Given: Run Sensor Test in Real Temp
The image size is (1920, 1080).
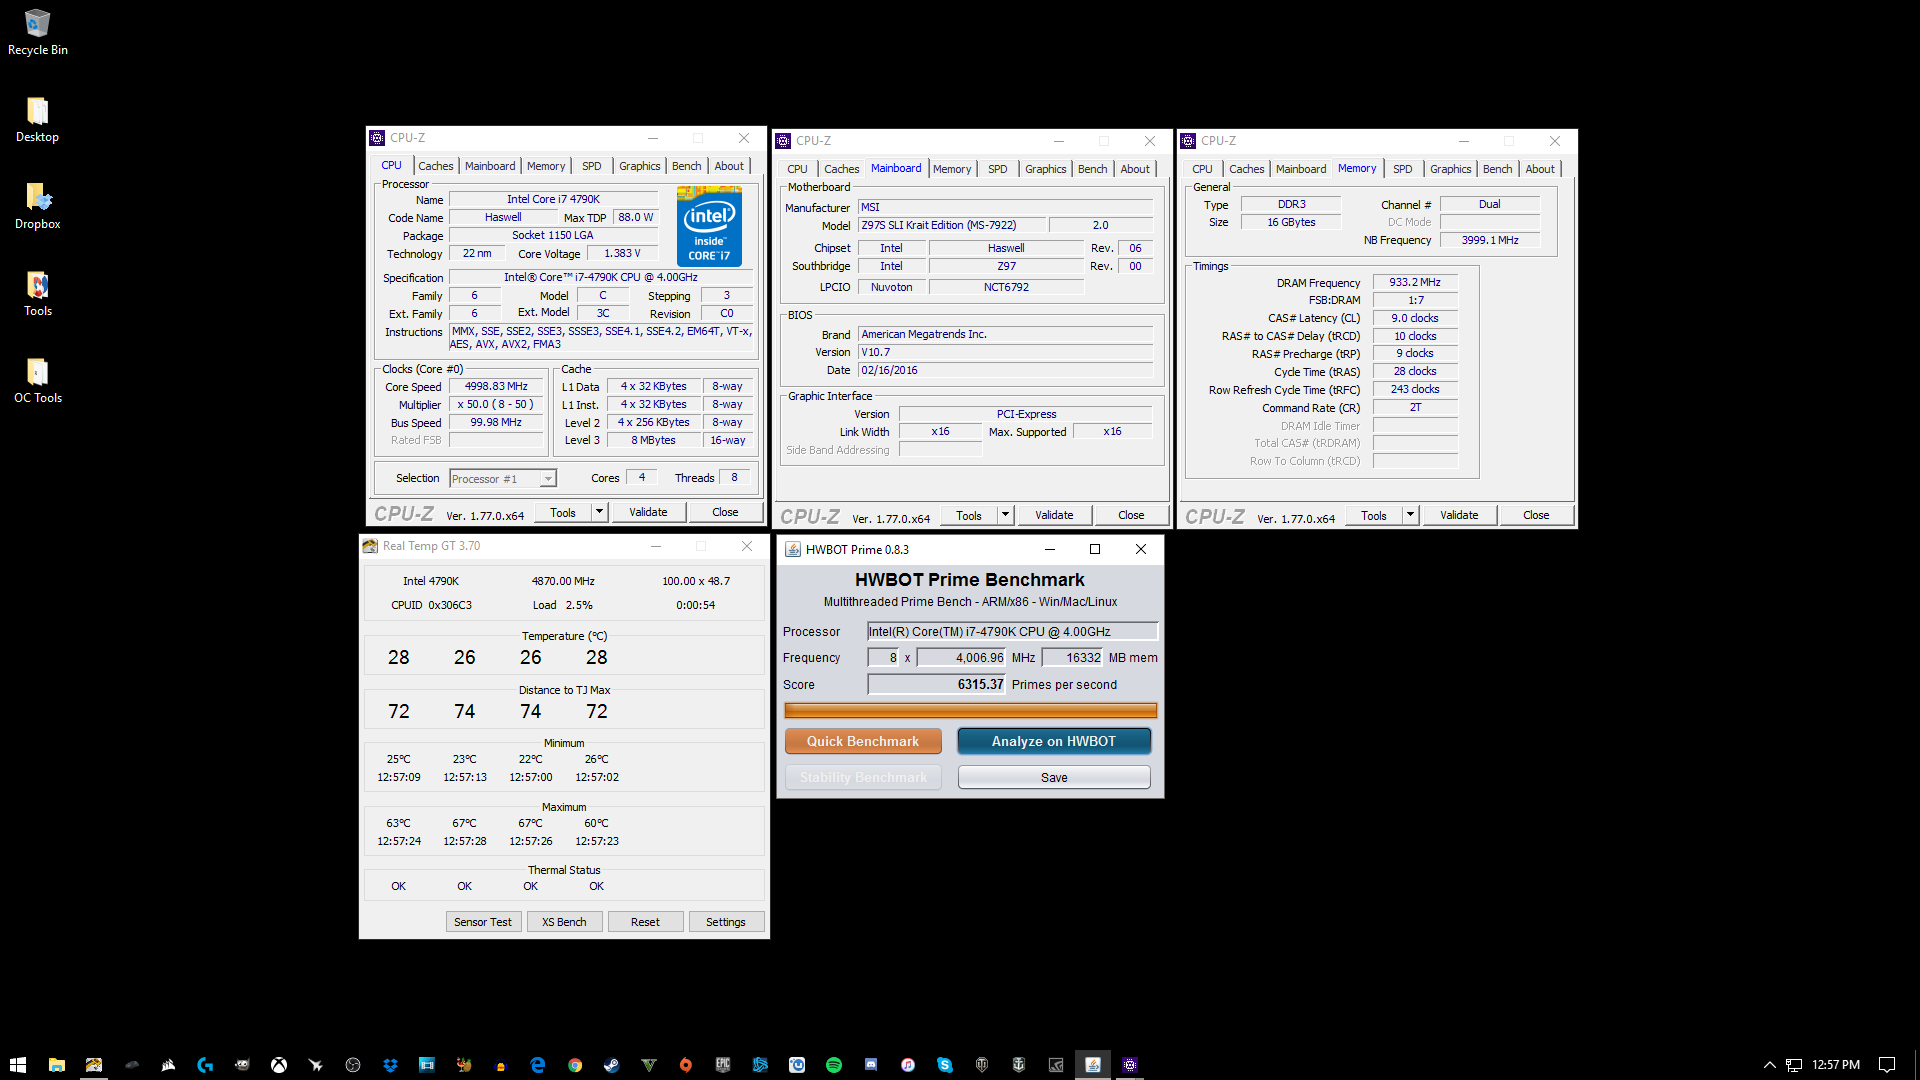Looking at the screenshot, I should (483, 922).
